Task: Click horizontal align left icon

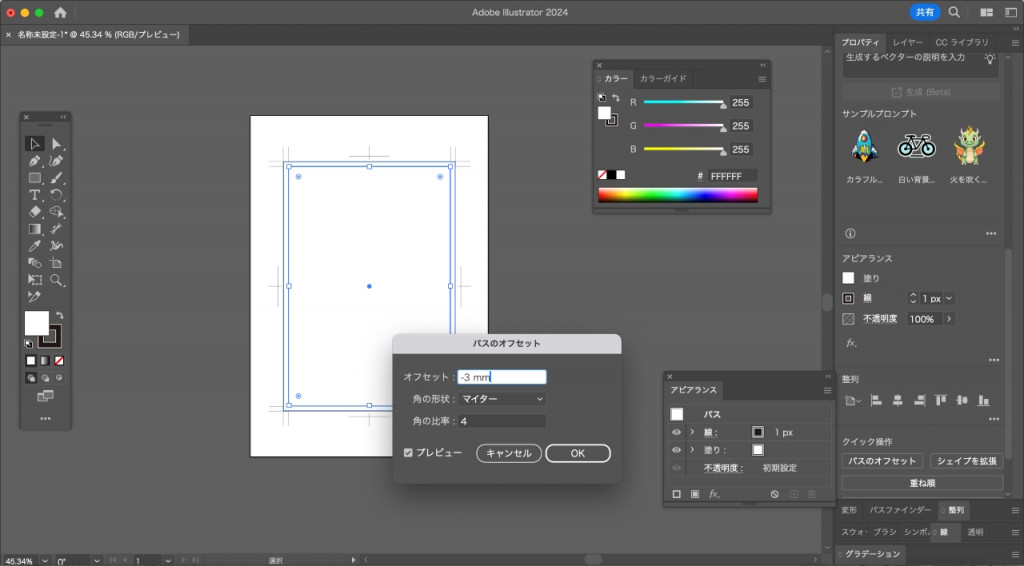Action: pos(876,400)
